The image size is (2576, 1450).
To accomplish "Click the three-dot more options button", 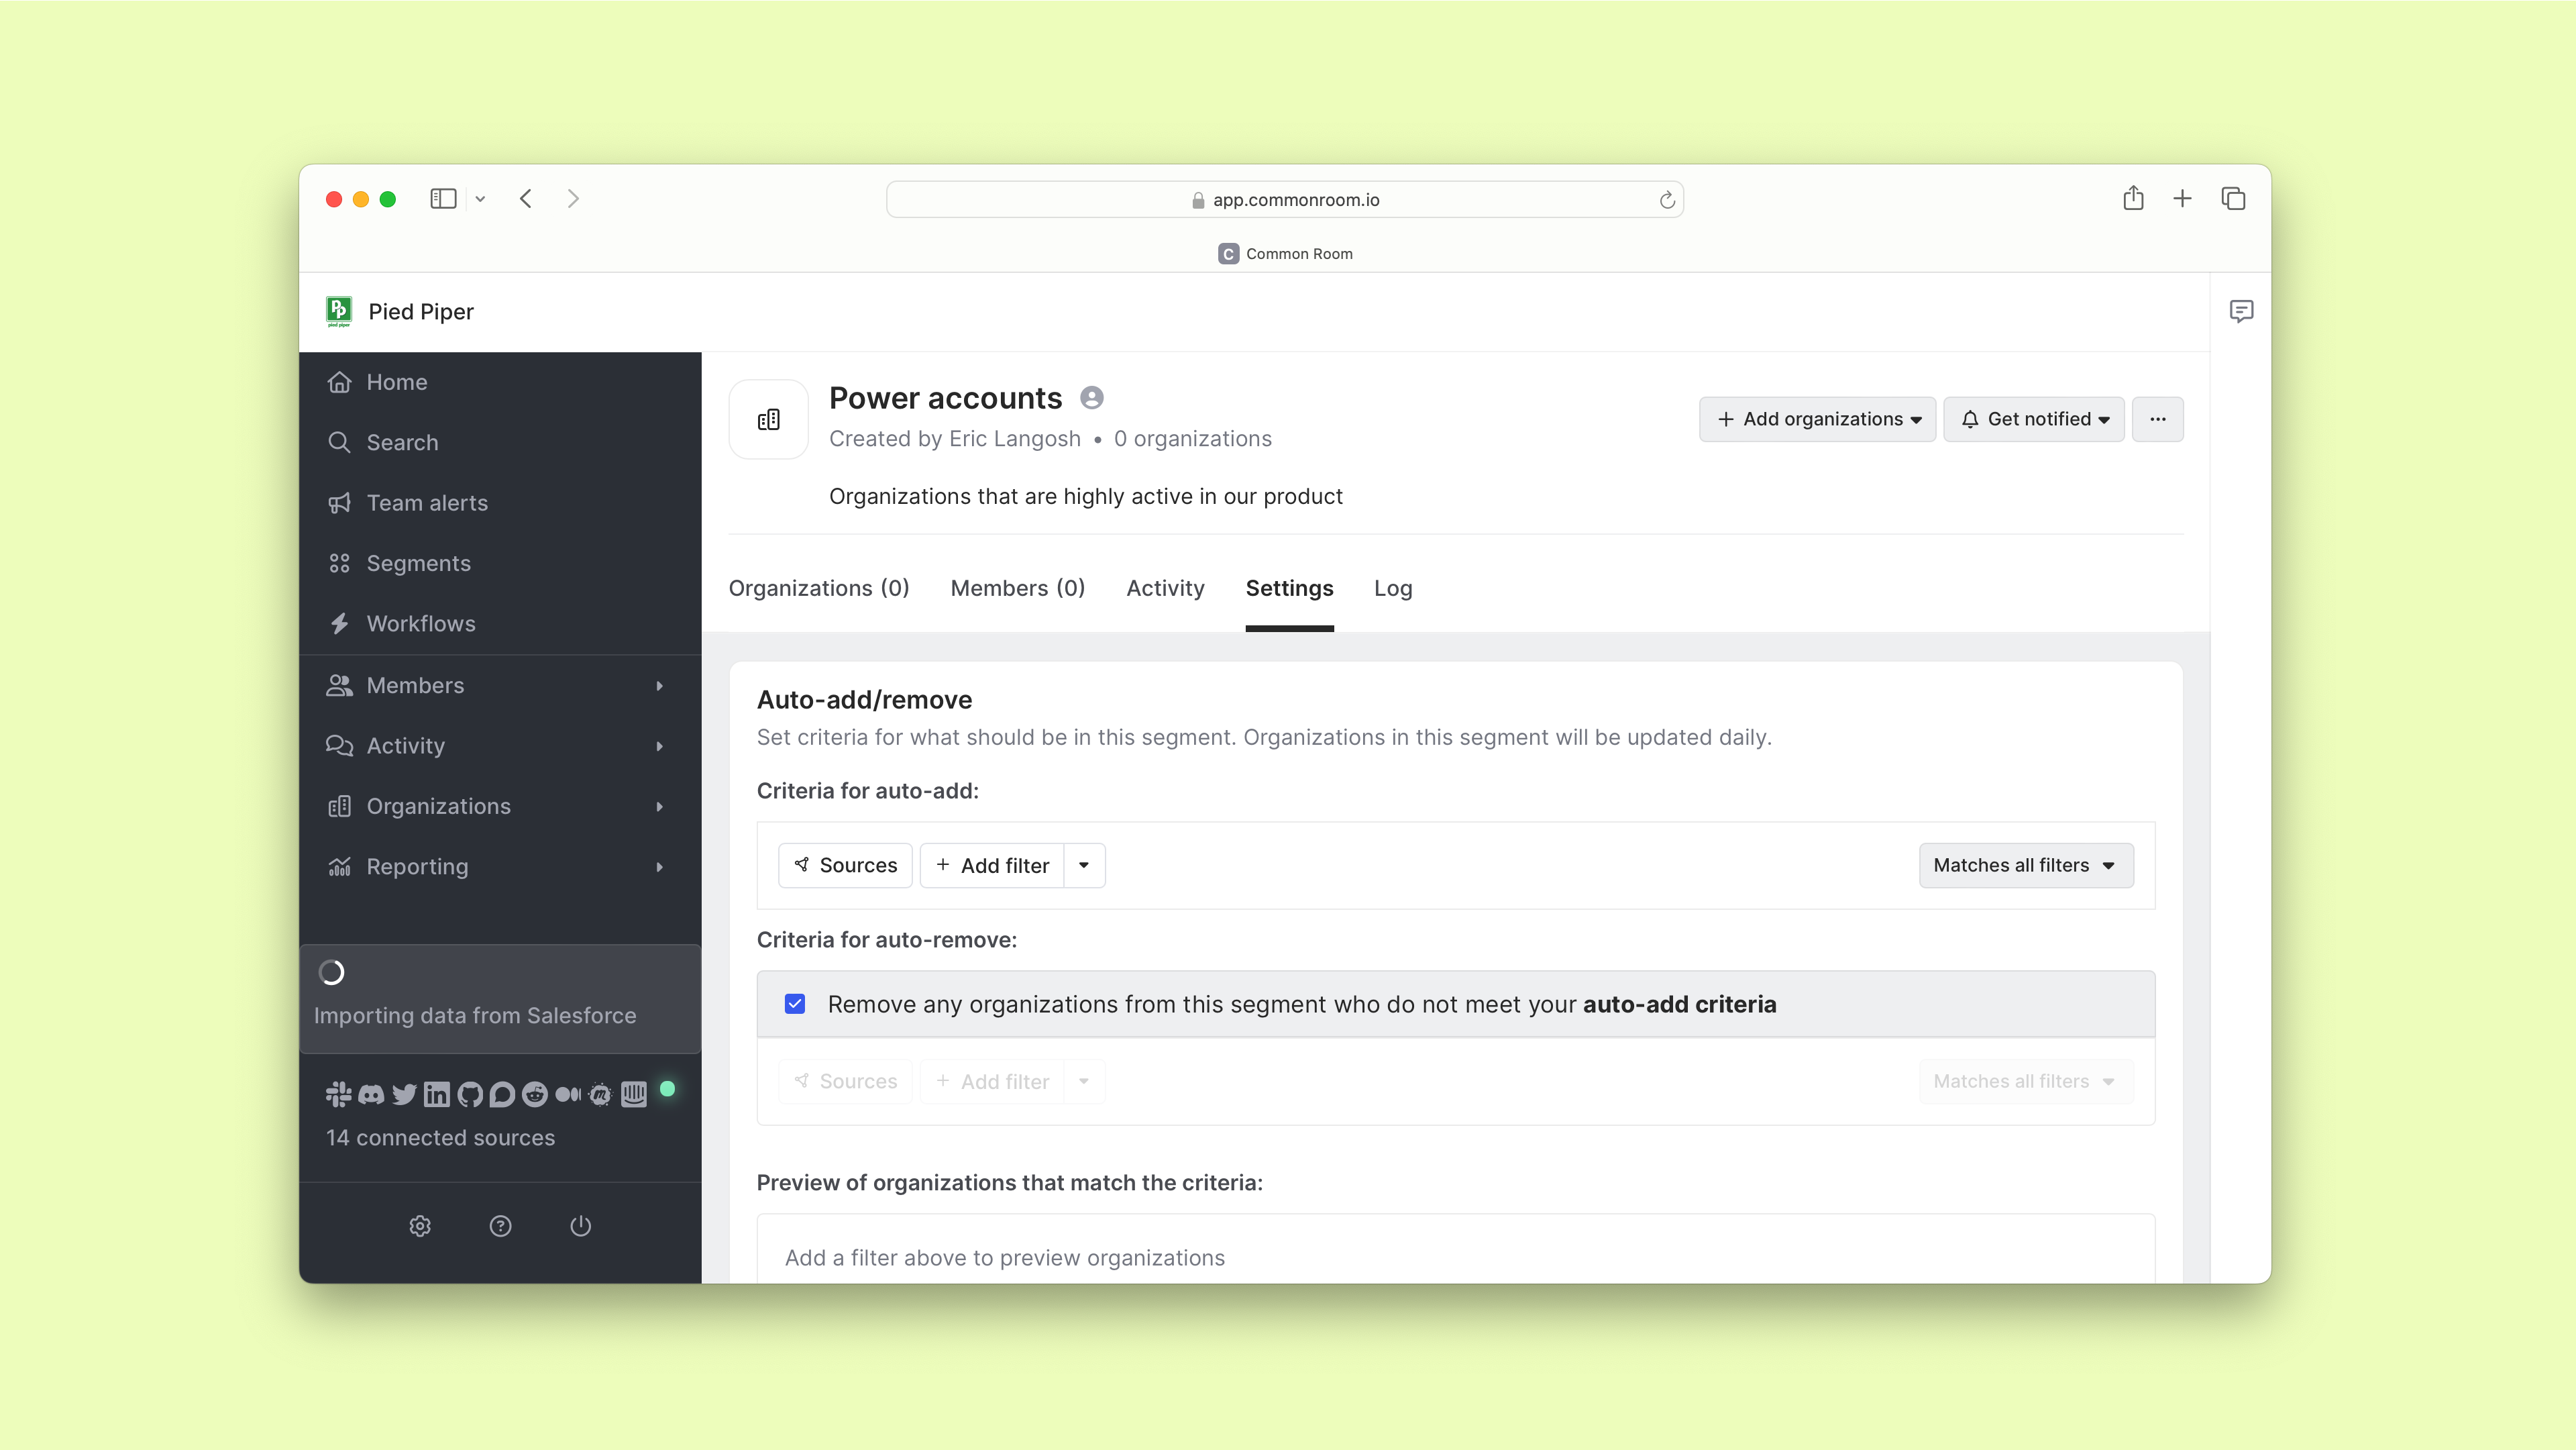I will point(2157,419).
